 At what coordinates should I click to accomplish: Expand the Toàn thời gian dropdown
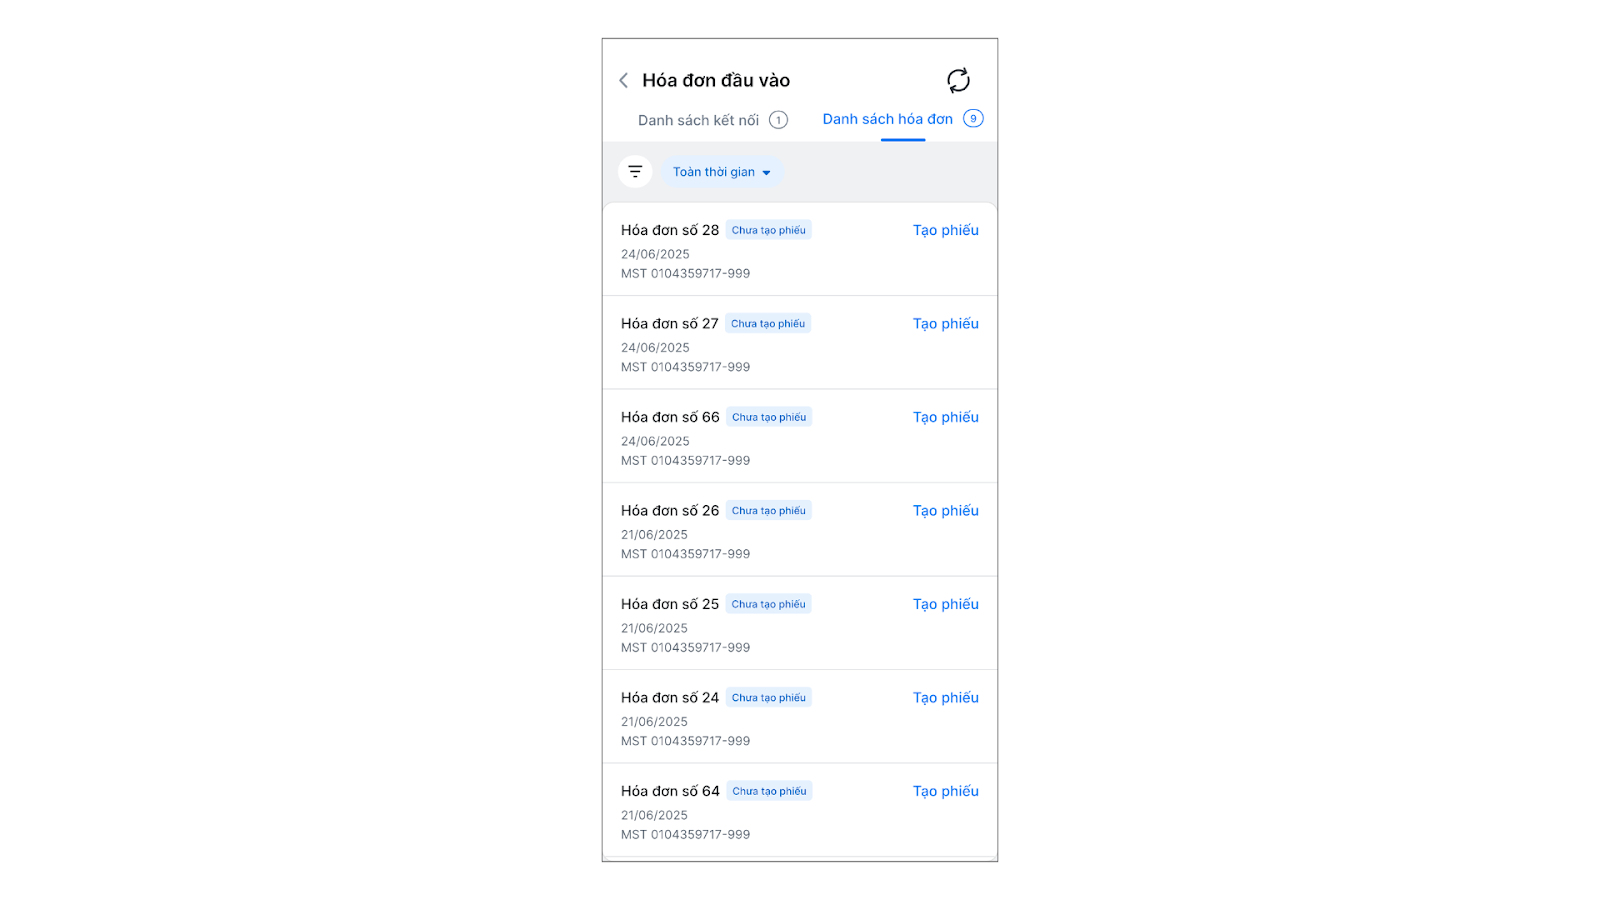[x=721, y=172]
